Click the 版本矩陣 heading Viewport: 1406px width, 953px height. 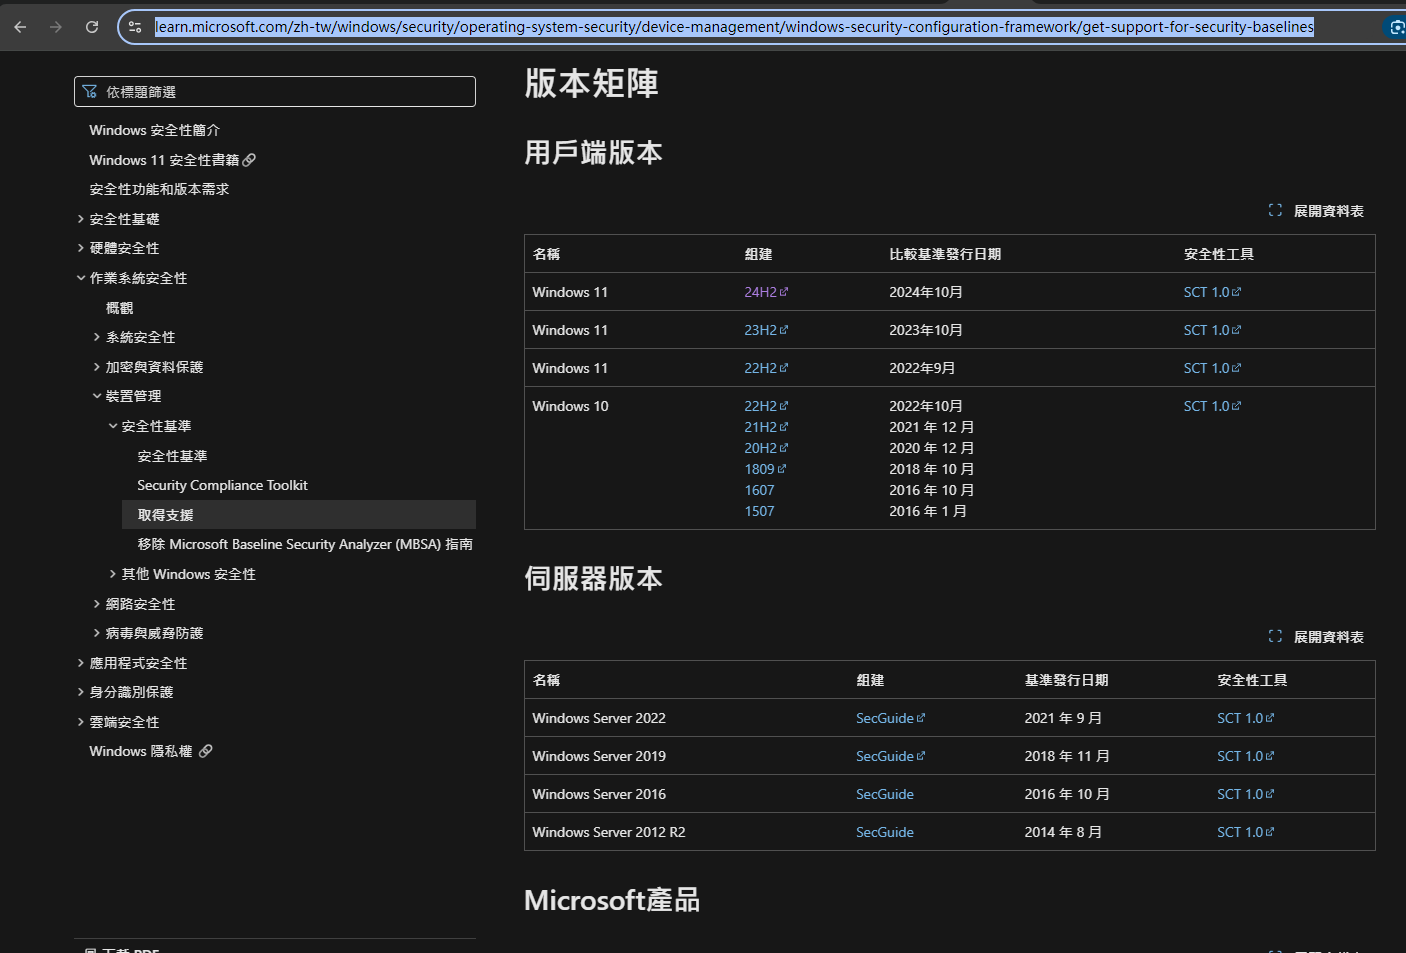pos(592,84)
